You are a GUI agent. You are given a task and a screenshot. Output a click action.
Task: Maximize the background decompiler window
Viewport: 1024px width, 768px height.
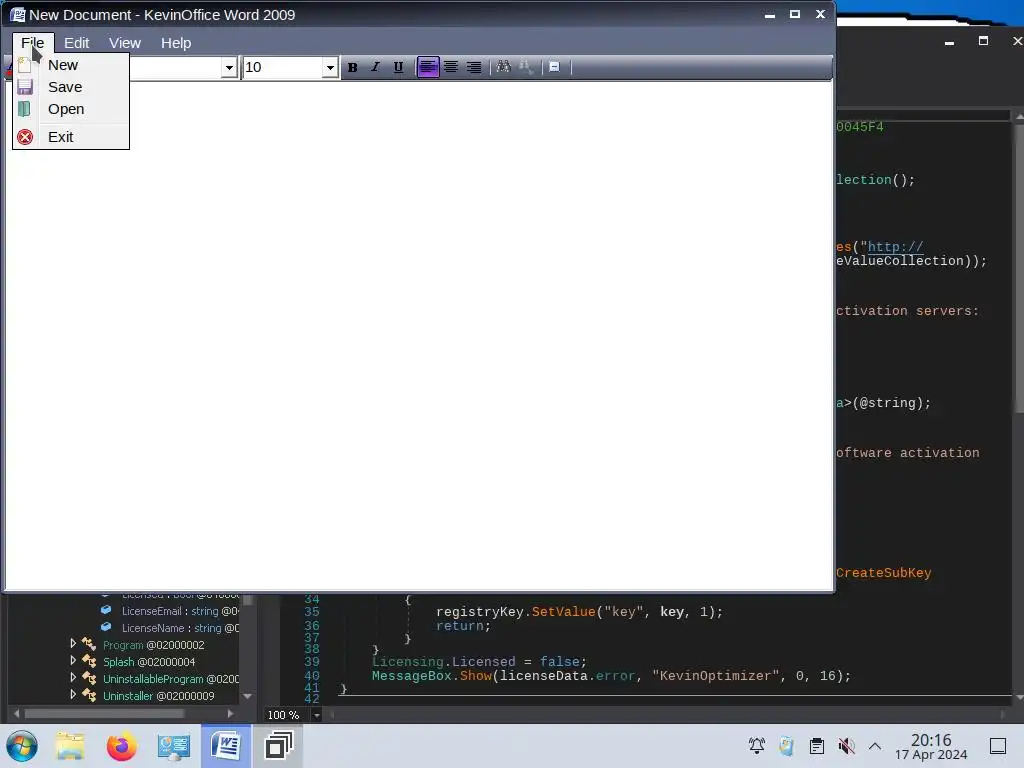point(983,41)
